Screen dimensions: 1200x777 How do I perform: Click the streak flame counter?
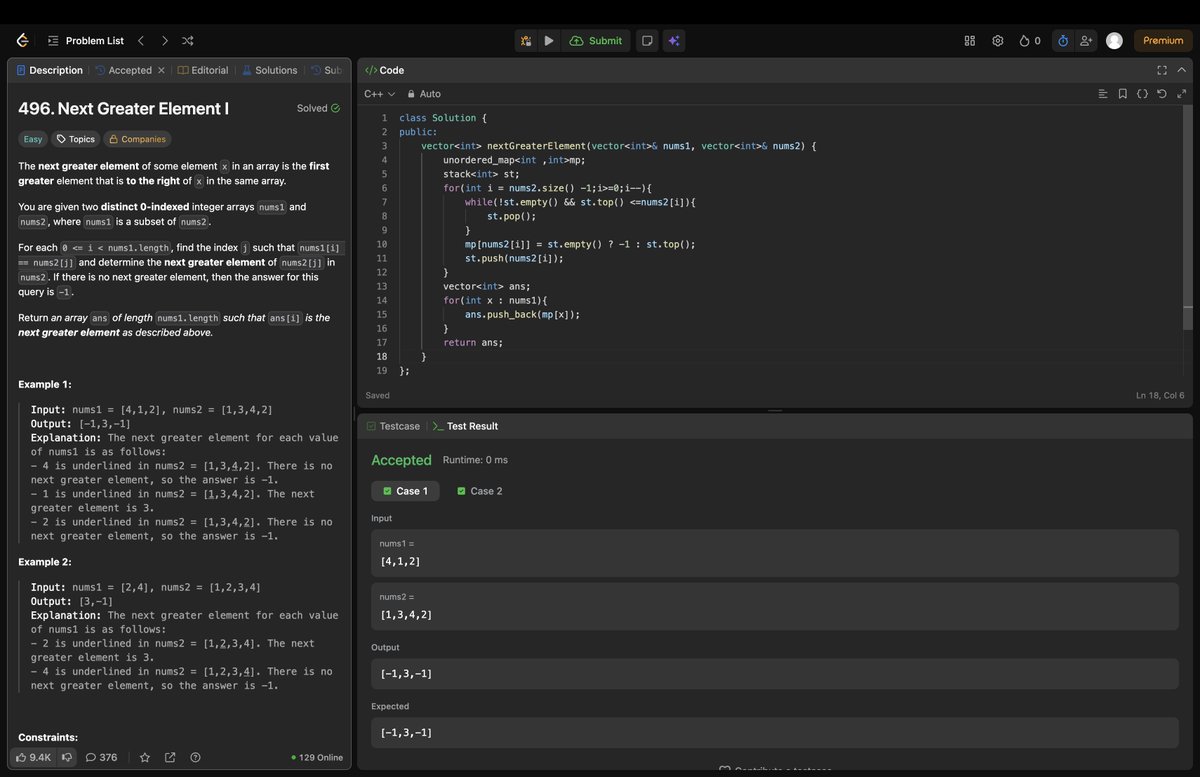(1030, 41)
